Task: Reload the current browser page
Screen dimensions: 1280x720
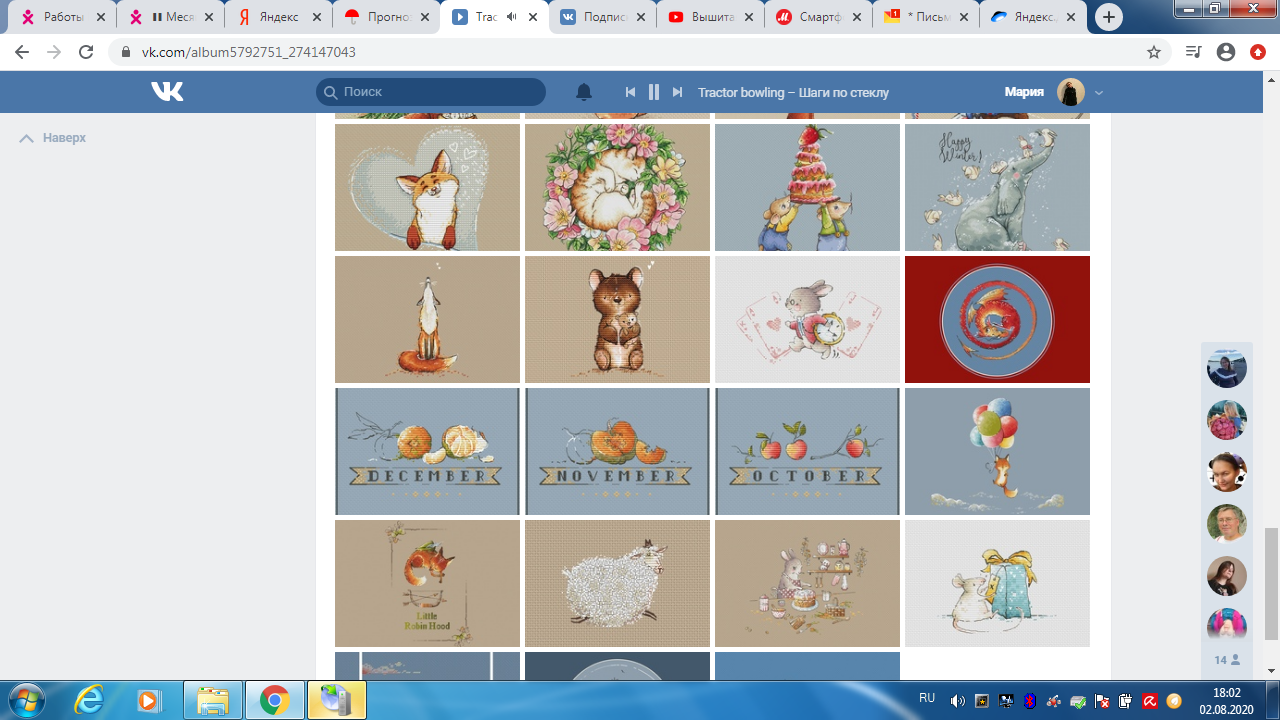Action: click(x=86, y=52)
